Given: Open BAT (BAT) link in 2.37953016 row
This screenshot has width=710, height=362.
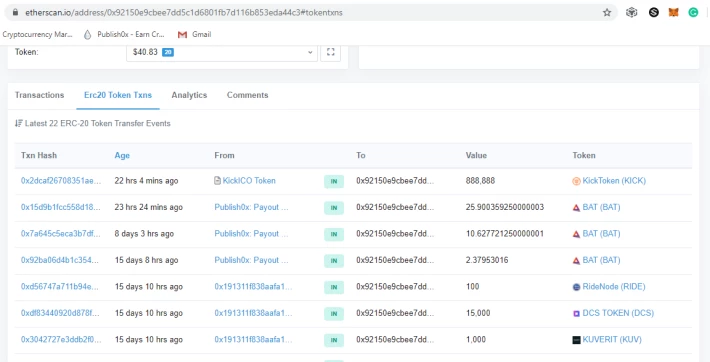Looking at the screenshot, I should (601, 260).
